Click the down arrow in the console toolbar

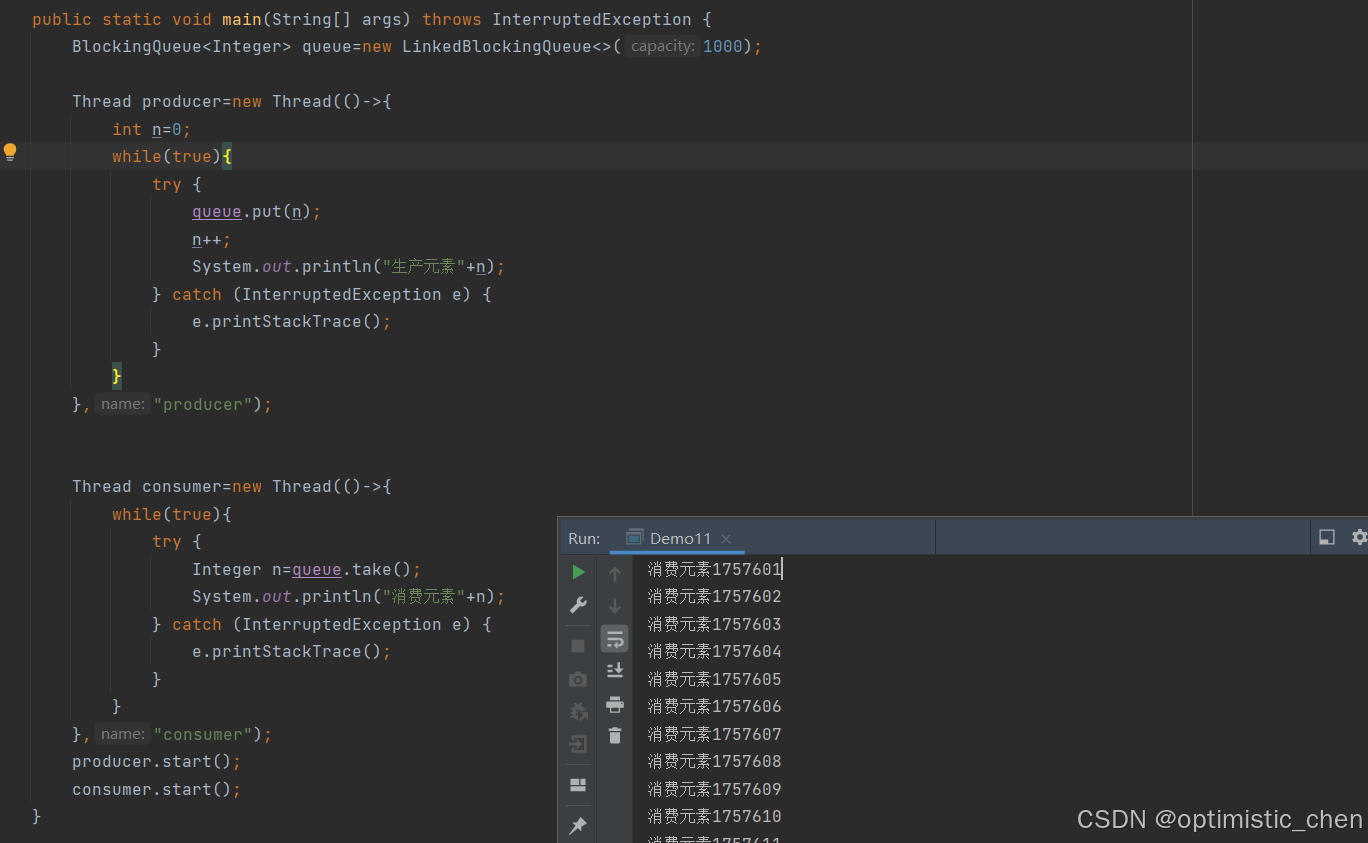point(615,606)
